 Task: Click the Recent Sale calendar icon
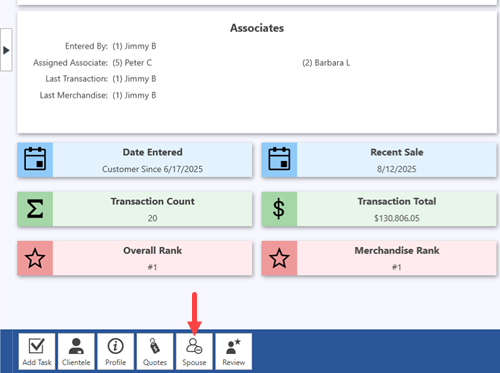(279, 159)
